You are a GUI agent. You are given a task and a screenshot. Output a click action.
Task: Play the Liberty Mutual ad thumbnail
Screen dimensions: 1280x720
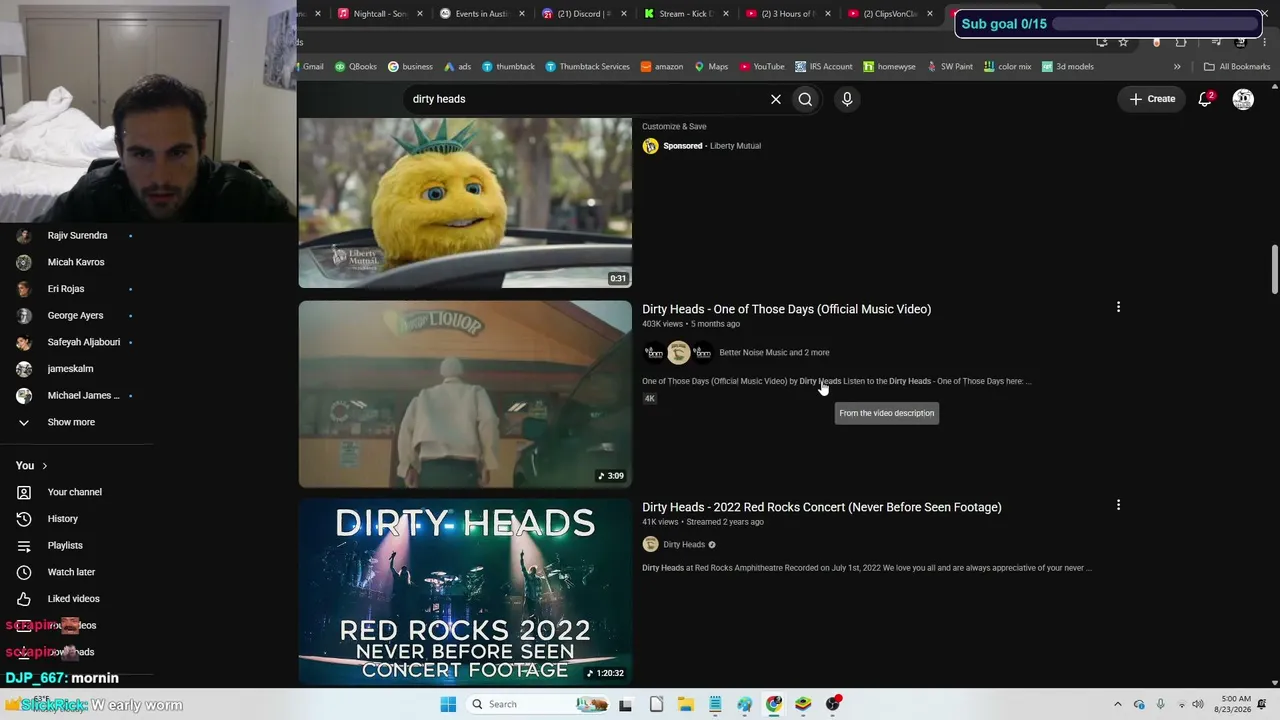(465, 203)
